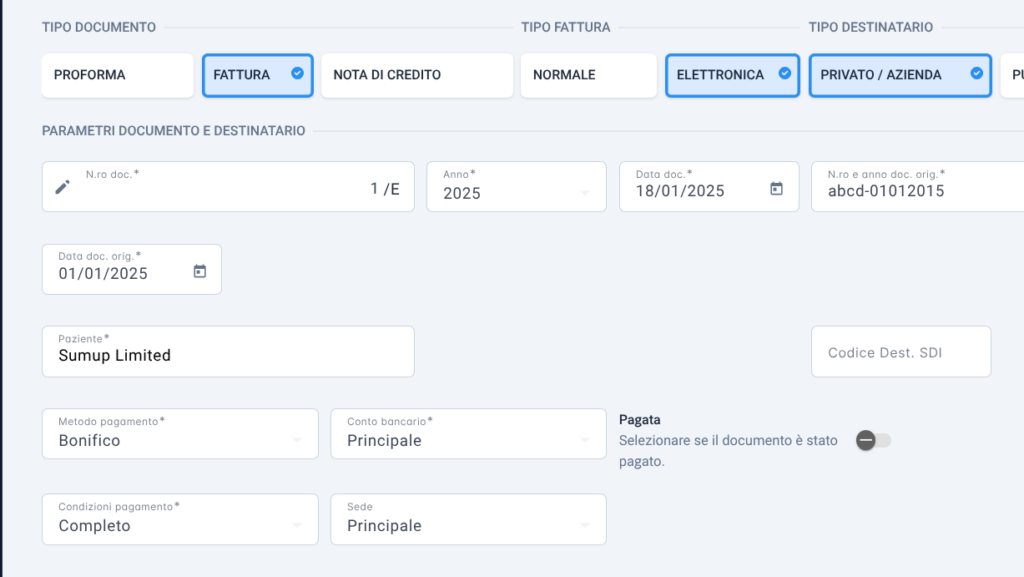Expand the Anno 2025 dropdown
This screenshot has width=1024, height=577.
point(517,187)
